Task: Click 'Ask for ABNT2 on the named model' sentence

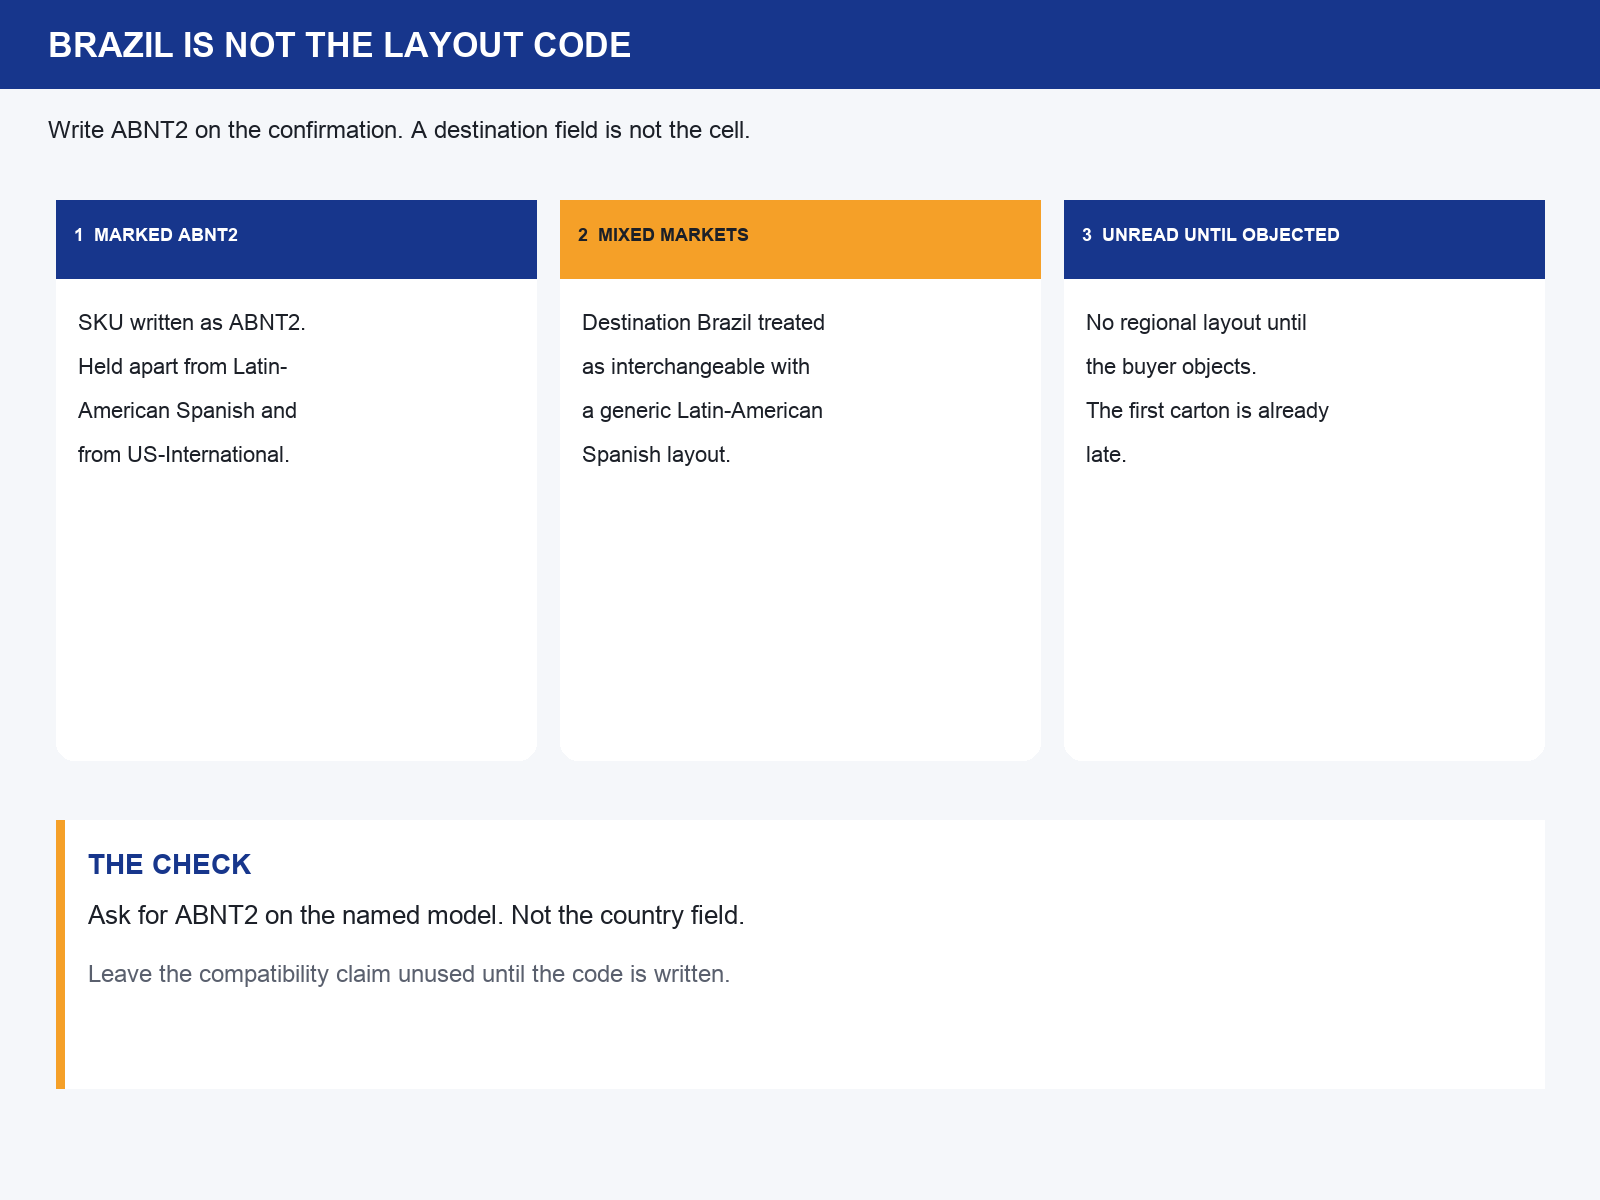Action: [x=416, y=915]
